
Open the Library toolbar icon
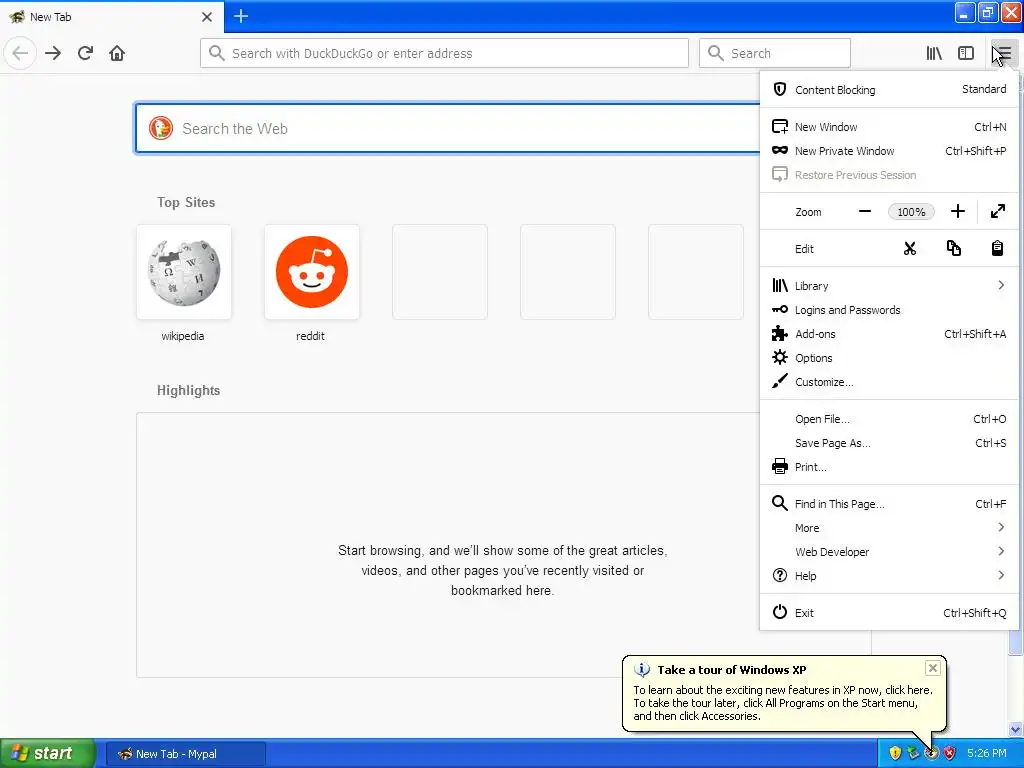[934, 53]
